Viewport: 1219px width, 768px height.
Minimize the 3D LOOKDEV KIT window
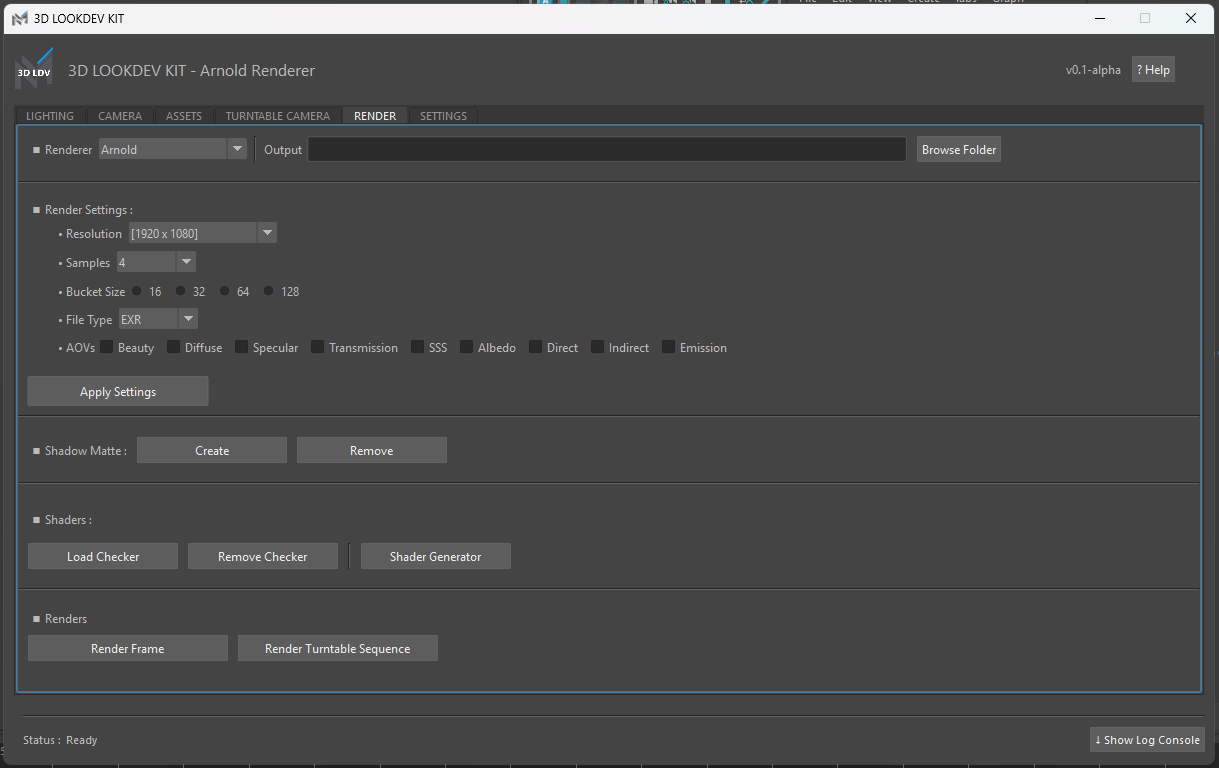tap(1100, 18)
